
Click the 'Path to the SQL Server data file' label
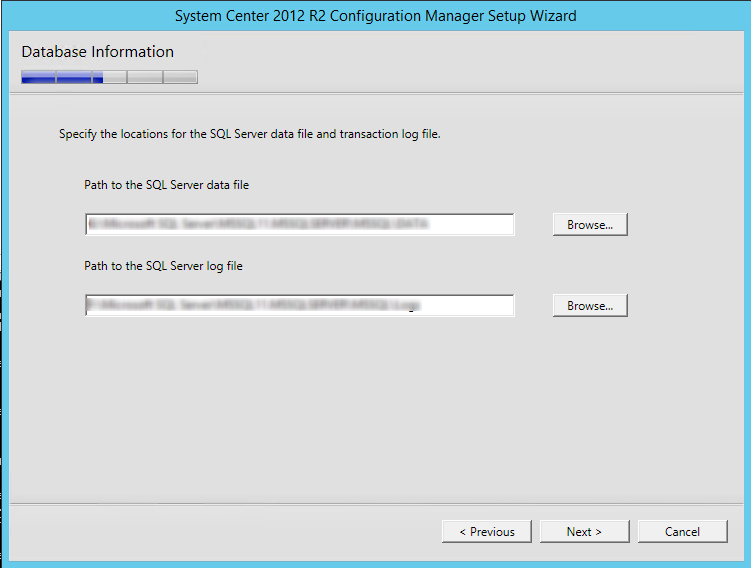click(167, 185)
